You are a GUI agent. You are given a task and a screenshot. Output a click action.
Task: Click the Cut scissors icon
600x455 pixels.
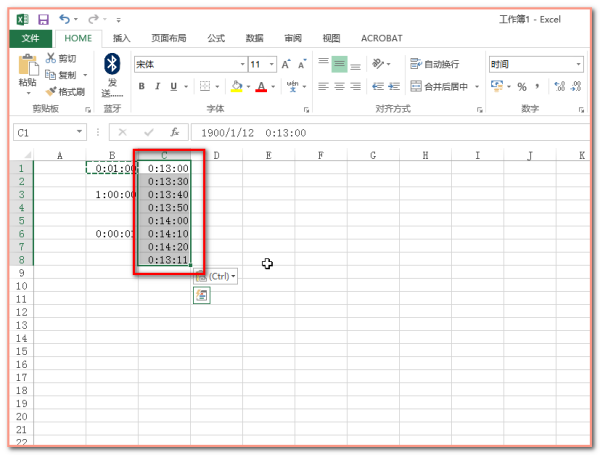(x=52, y=59)
